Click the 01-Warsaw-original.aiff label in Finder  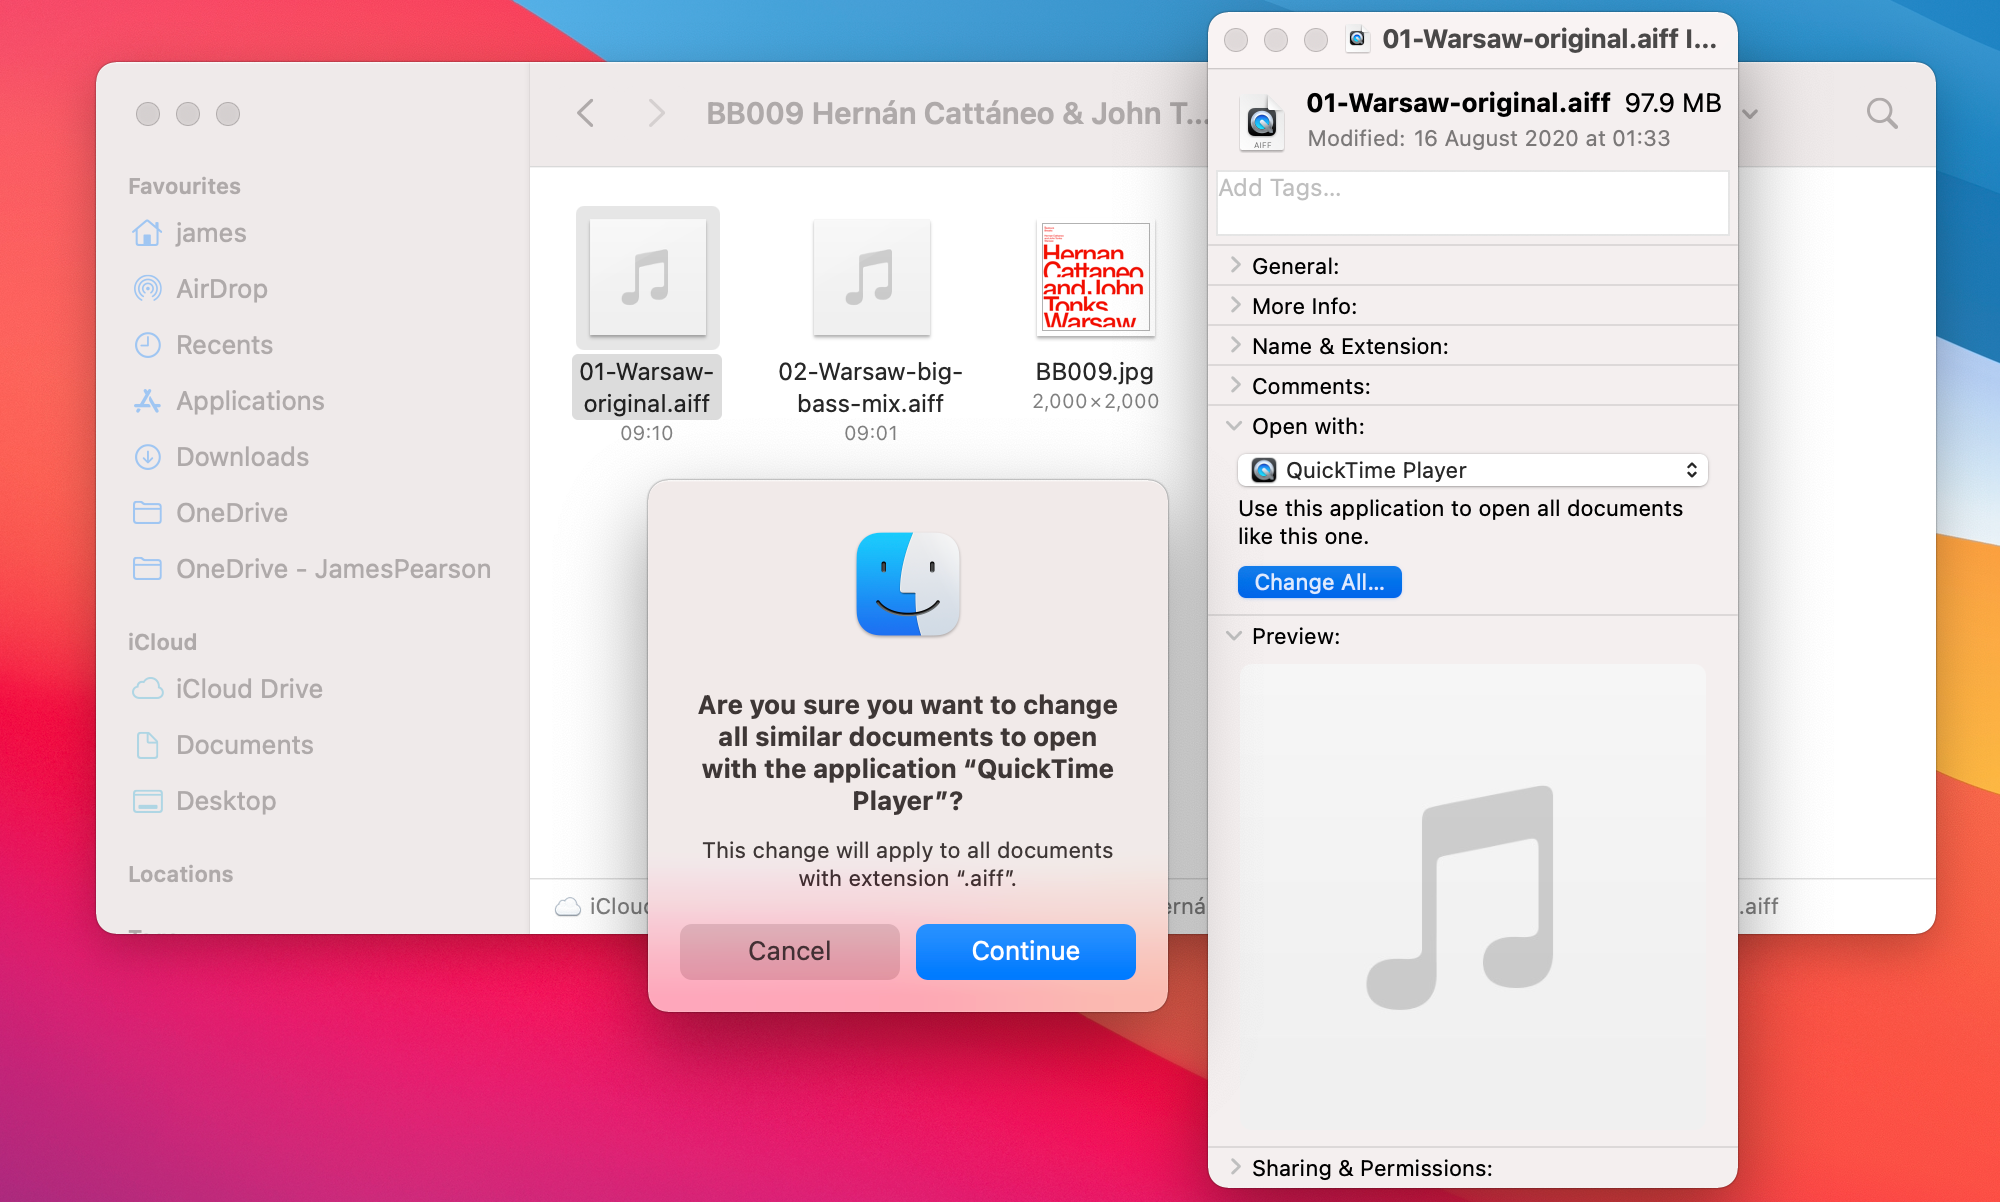pos(647,387)
